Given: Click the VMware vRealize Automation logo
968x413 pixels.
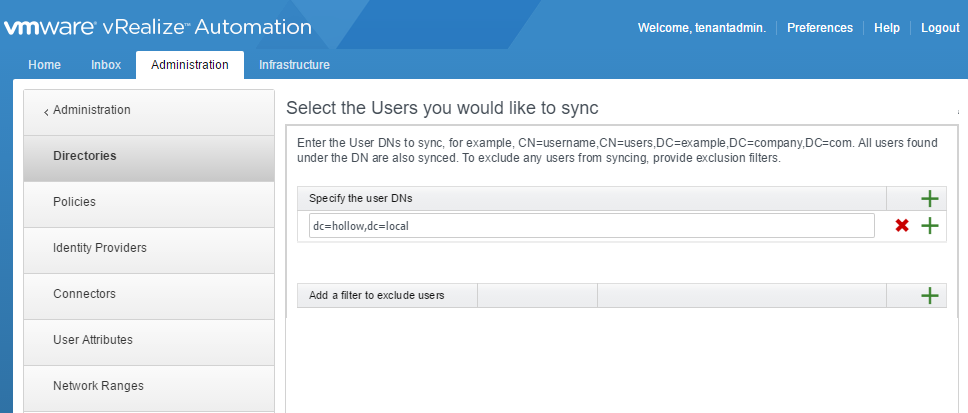Looking at the screenshot, I should coord(157,27).
